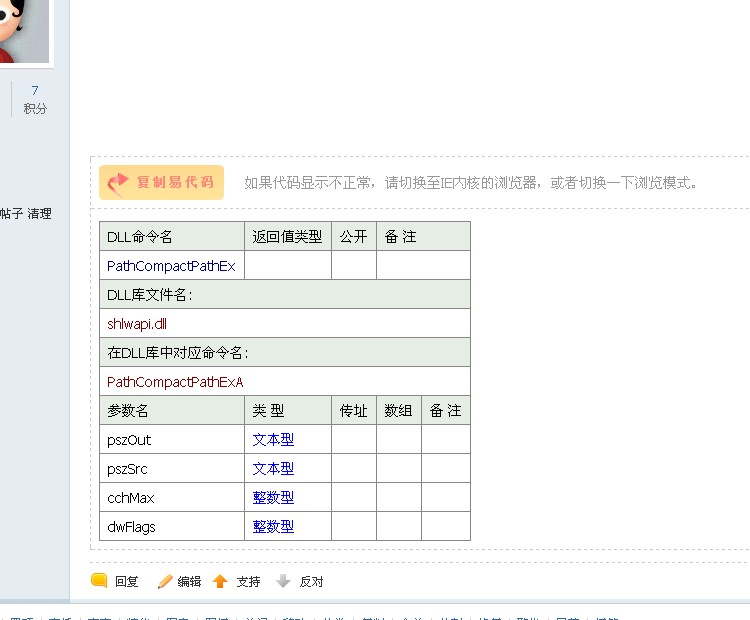Click the 参数名 header cell

[172, 410]
